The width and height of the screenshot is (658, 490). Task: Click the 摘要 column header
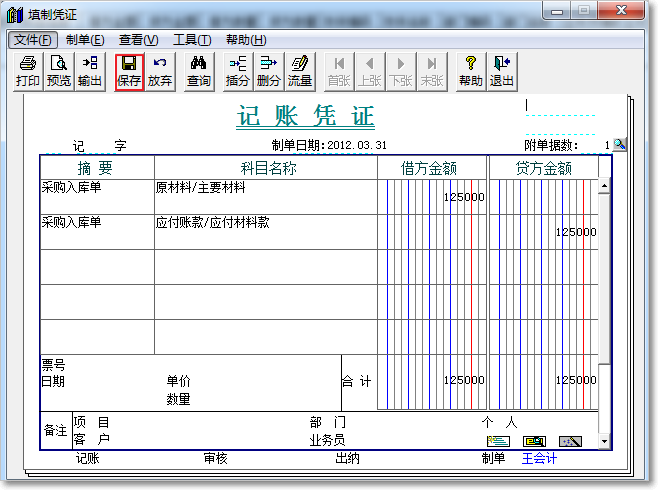pos(95,168)
